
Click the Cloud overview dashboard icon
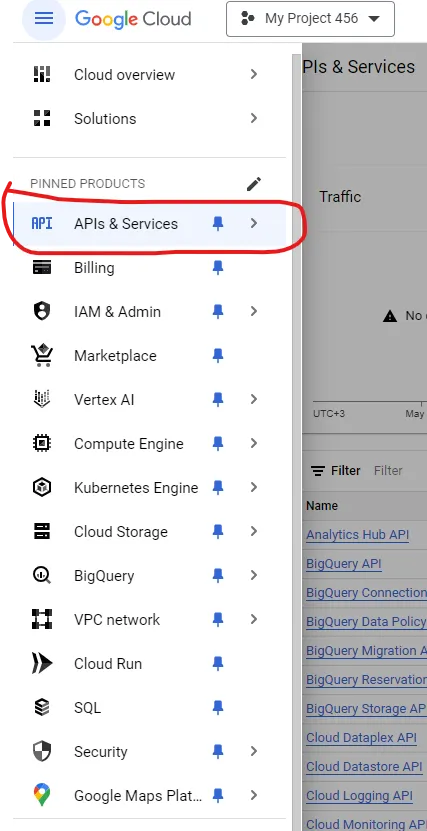(42, 74)
